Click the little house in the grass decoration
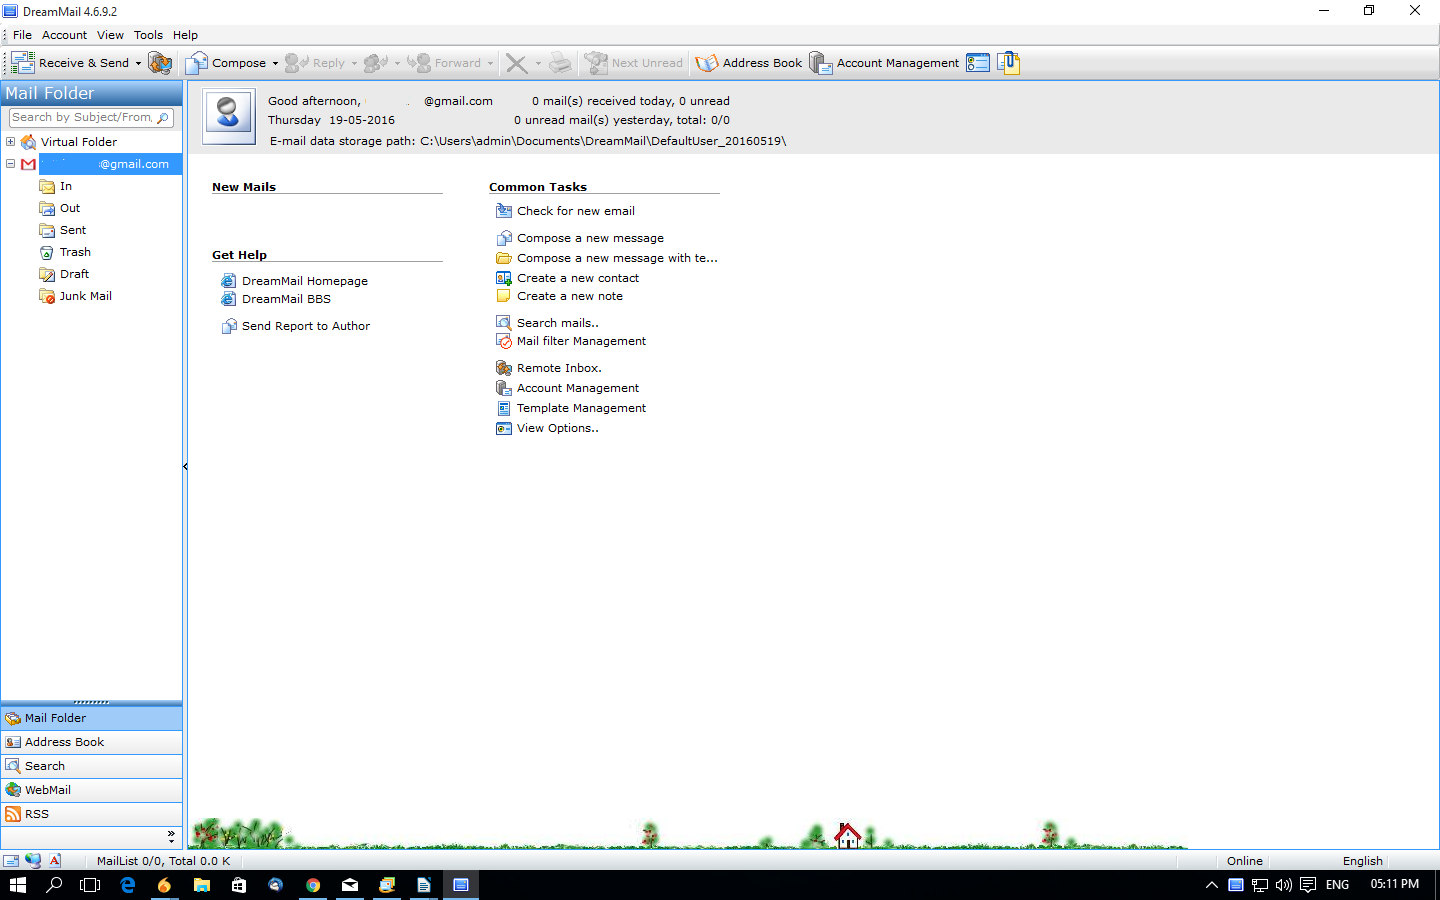 (848, 836)
